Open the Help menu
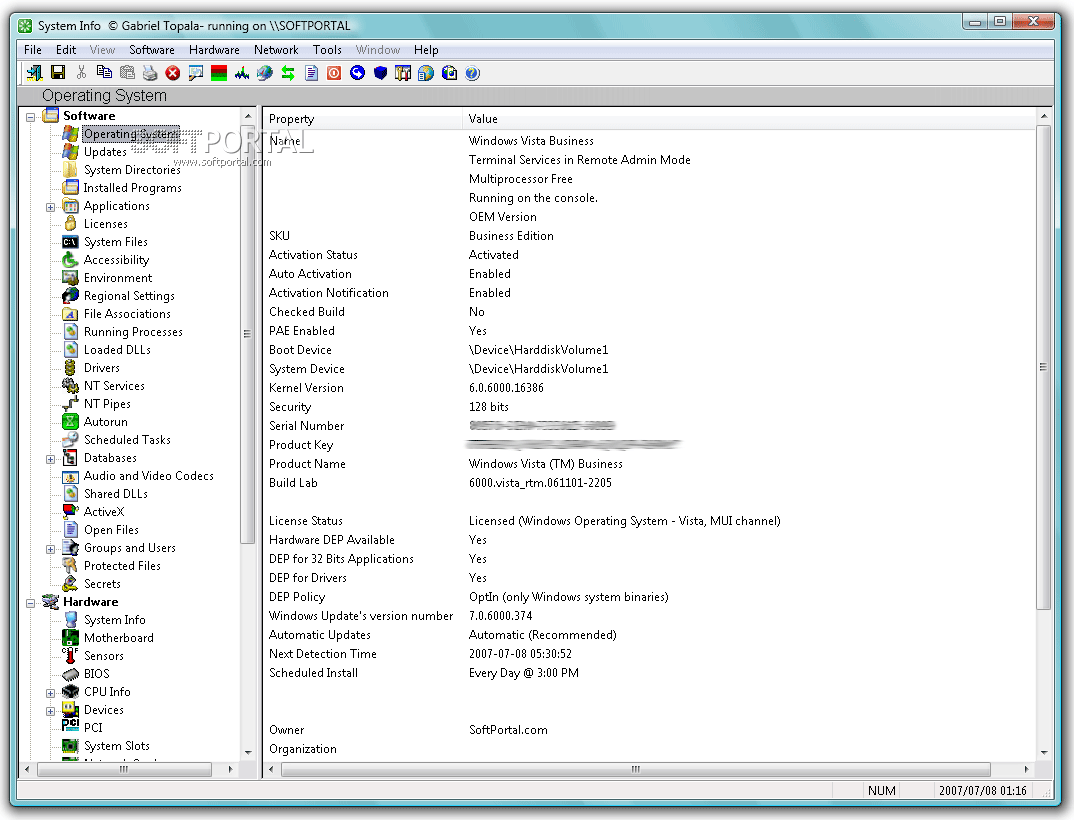 pyautogui.click(x=425, y=50)
